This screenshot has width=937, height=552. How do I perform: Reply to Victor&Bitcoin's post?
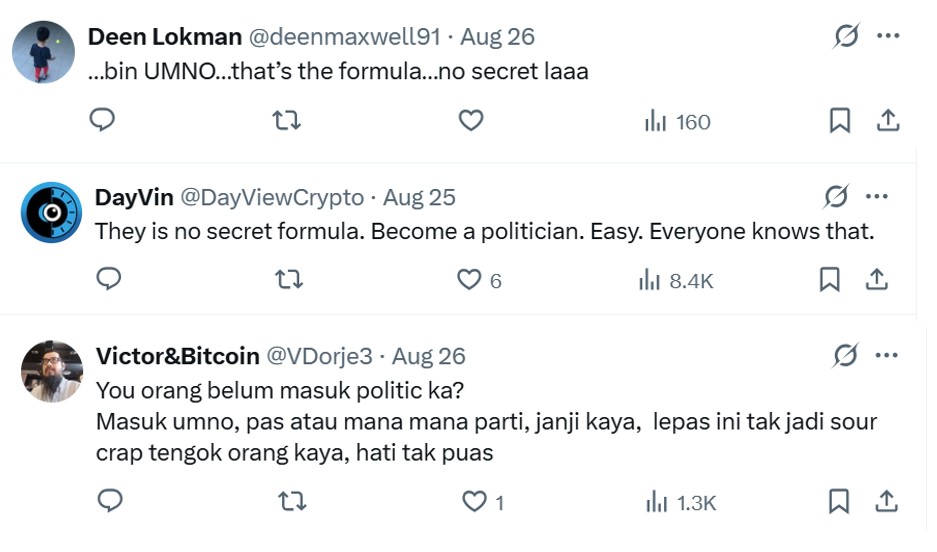tap(109, 501)
